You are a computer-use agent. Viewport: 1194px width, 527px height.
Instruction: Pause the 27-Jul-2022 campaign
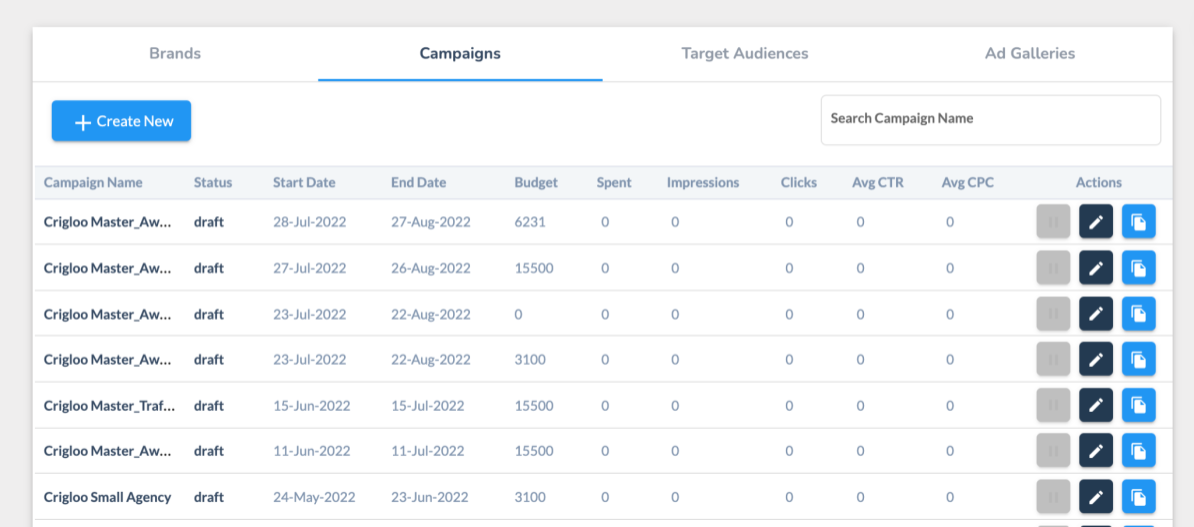(x=1053, y=267)
